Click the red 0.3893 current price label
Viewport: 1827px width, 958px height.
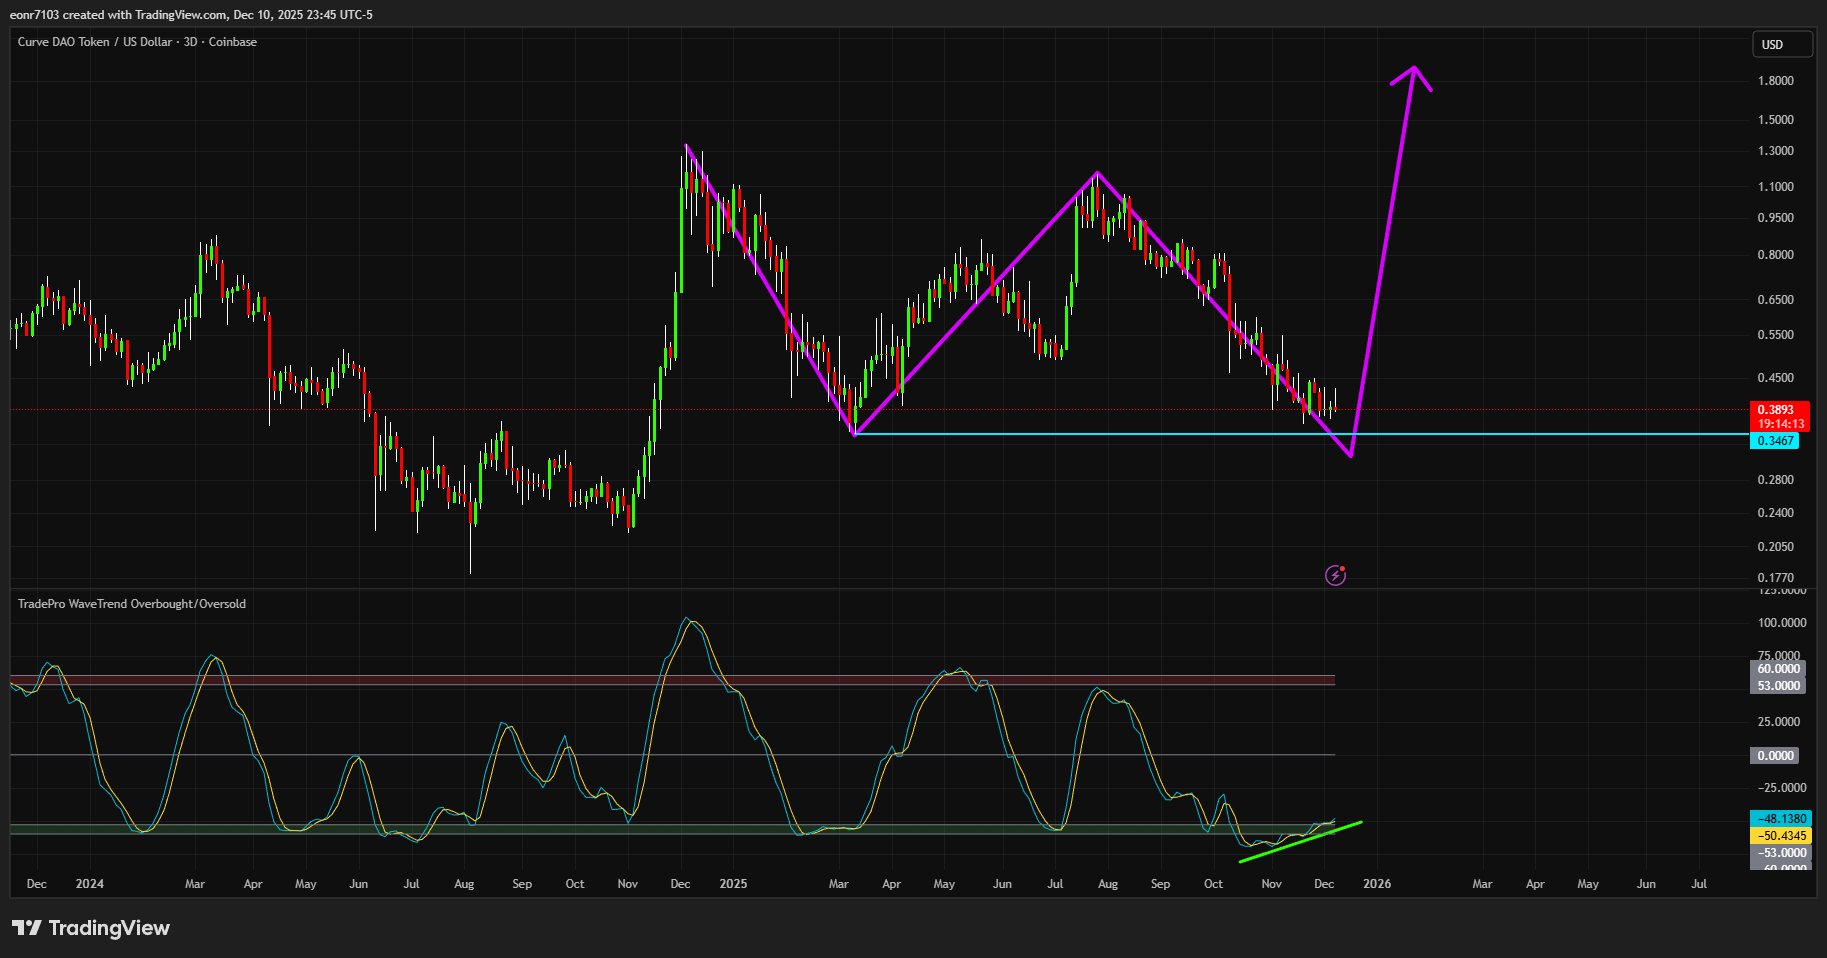click(1778, 410)
